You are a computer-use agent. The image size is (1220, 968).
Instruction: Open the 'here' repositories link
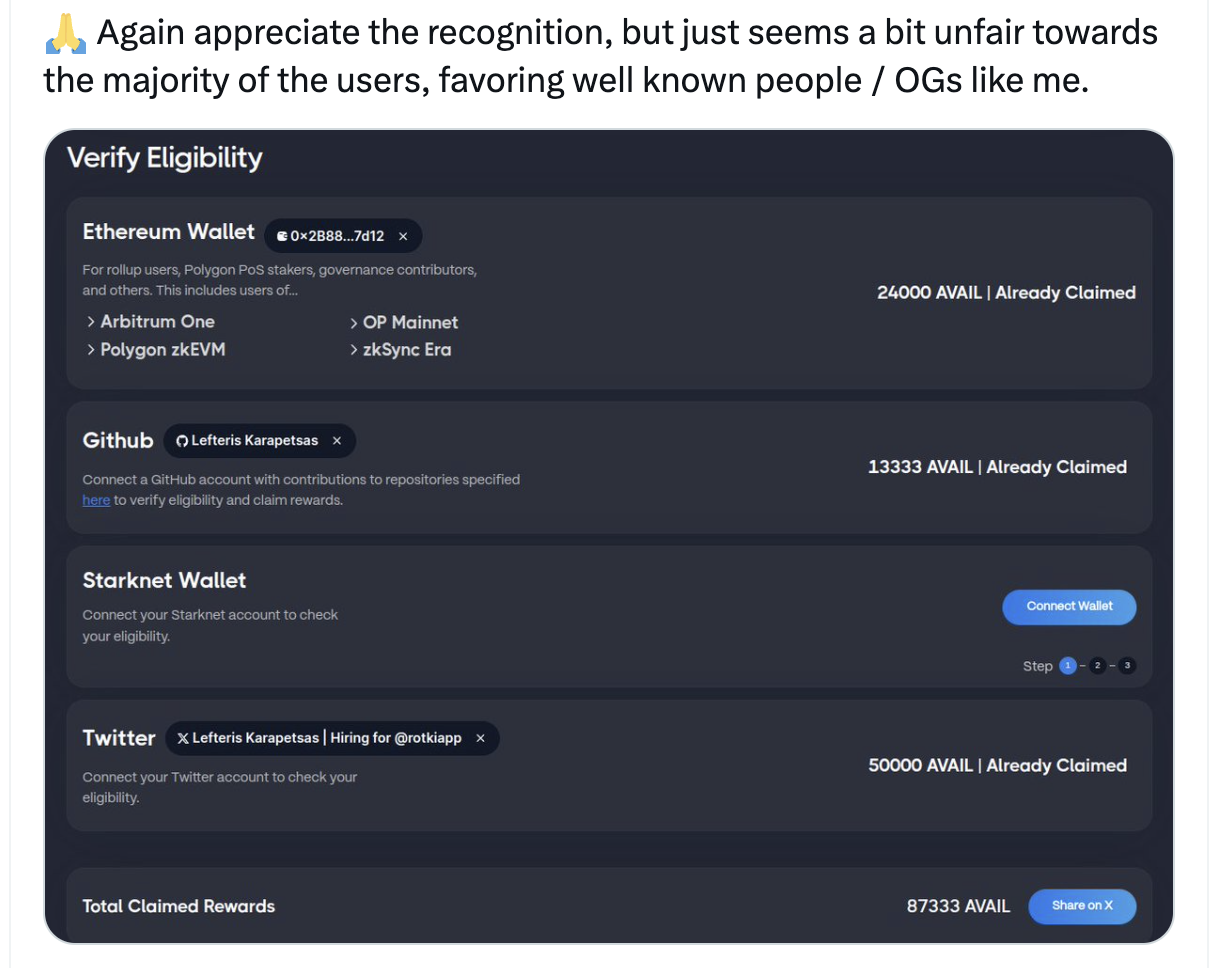click(96, 500)
